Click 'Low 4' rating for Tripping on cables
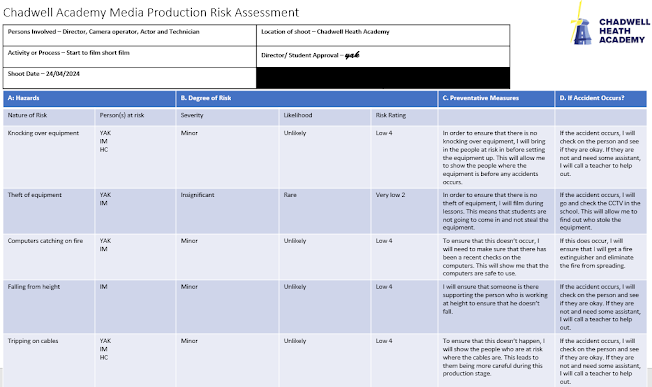Screen dimensions: 652x387 coord(384,341)
